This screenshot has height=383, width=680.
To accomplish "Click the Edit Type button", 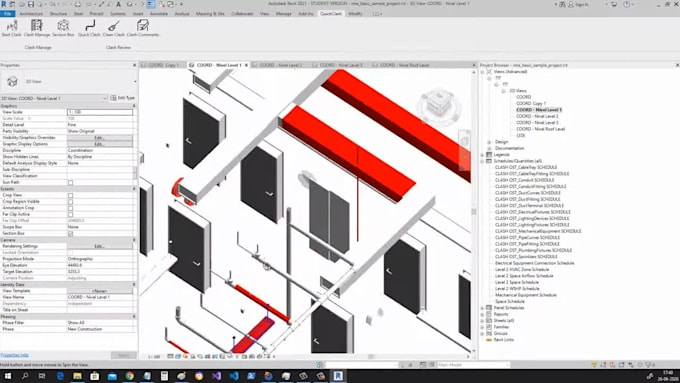I will (123, 98).
